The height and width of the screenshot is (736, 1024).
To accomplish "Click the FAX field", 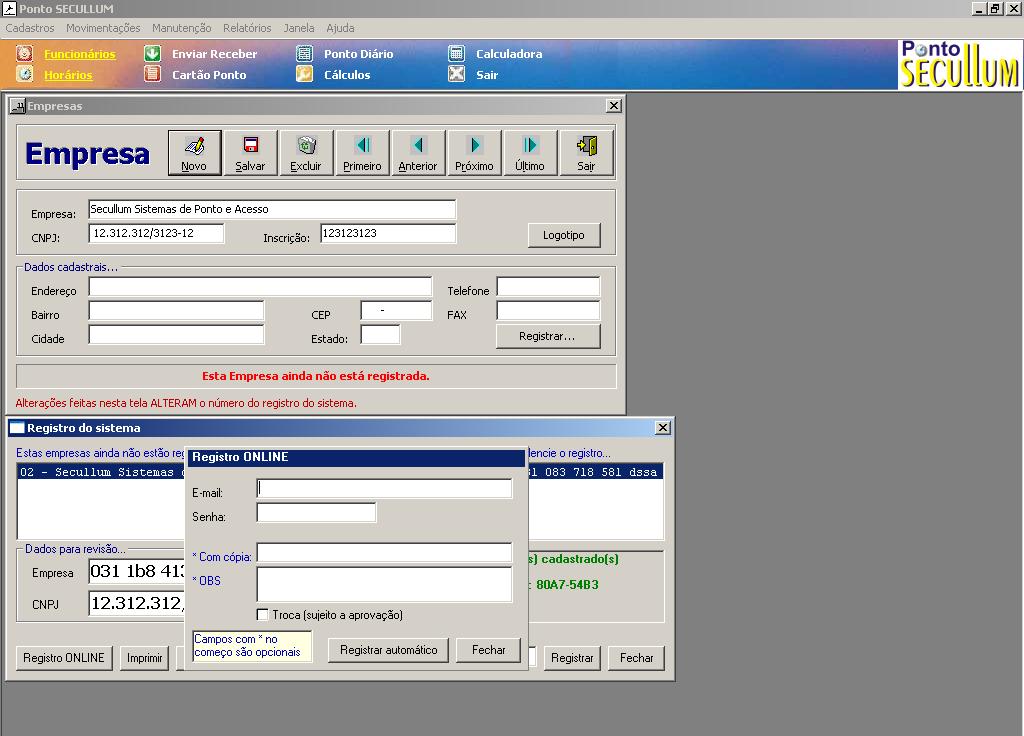I will click(x=548, y=310).
